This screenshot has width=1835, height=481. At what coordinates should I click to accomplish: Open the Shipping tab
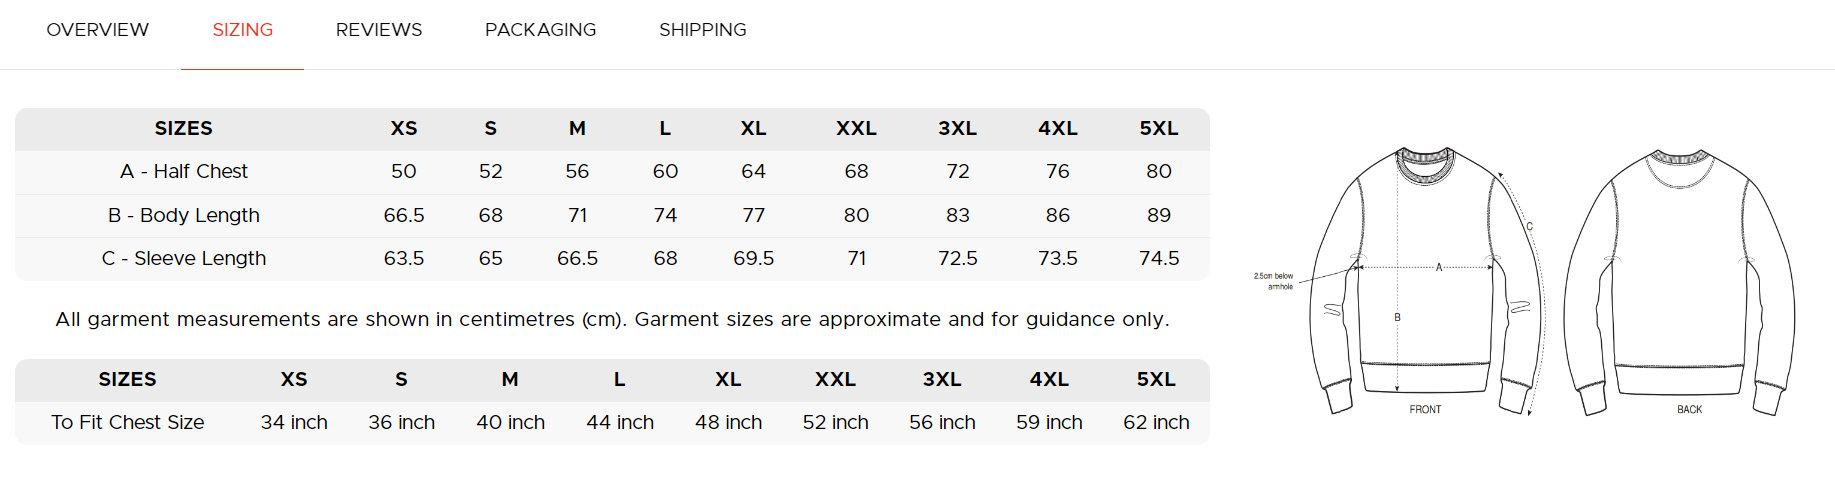(x=702, y=30)
